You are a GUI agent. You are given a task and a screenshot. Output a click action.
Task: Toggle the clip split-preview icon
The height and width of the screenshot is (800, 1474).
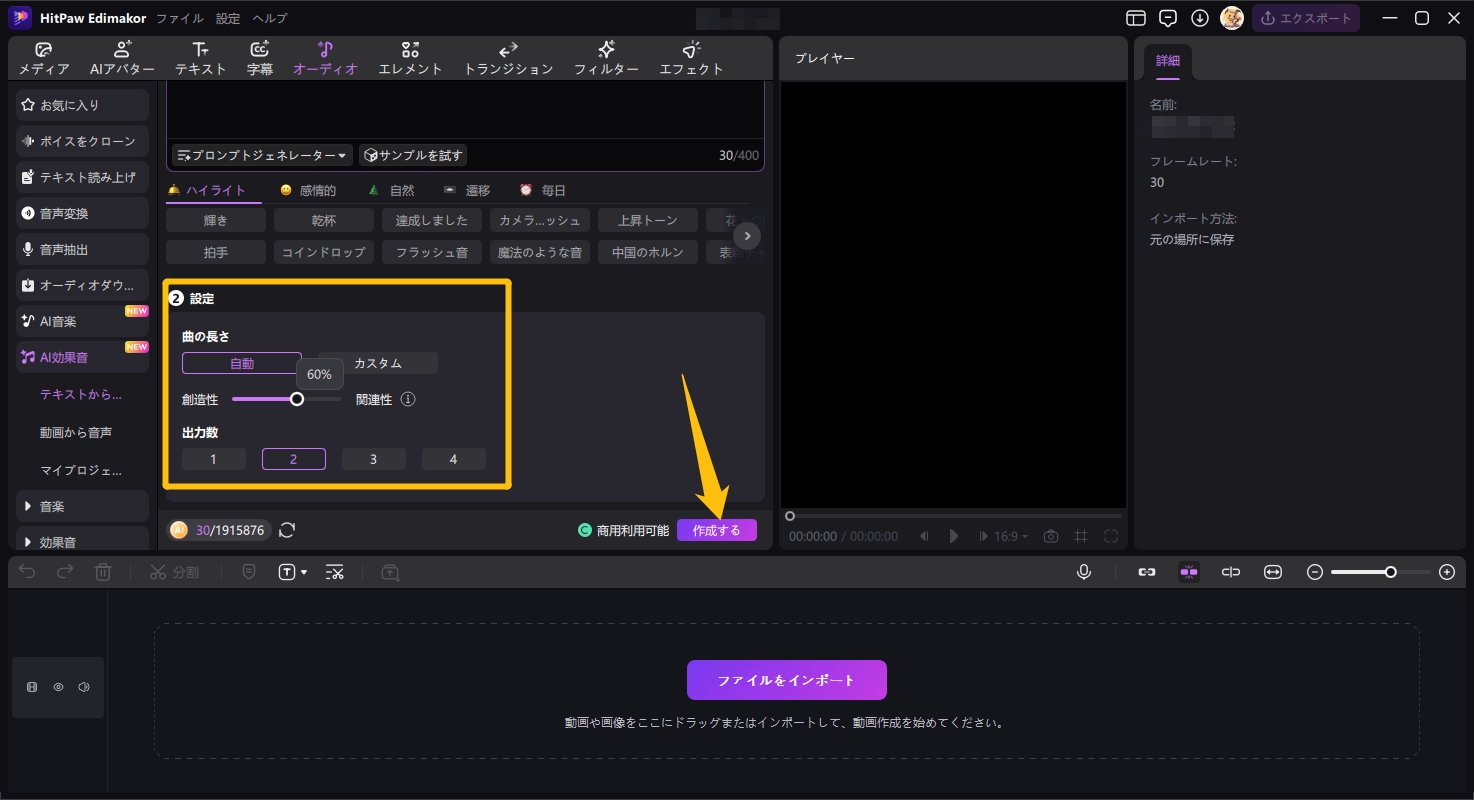(1231, 572)
